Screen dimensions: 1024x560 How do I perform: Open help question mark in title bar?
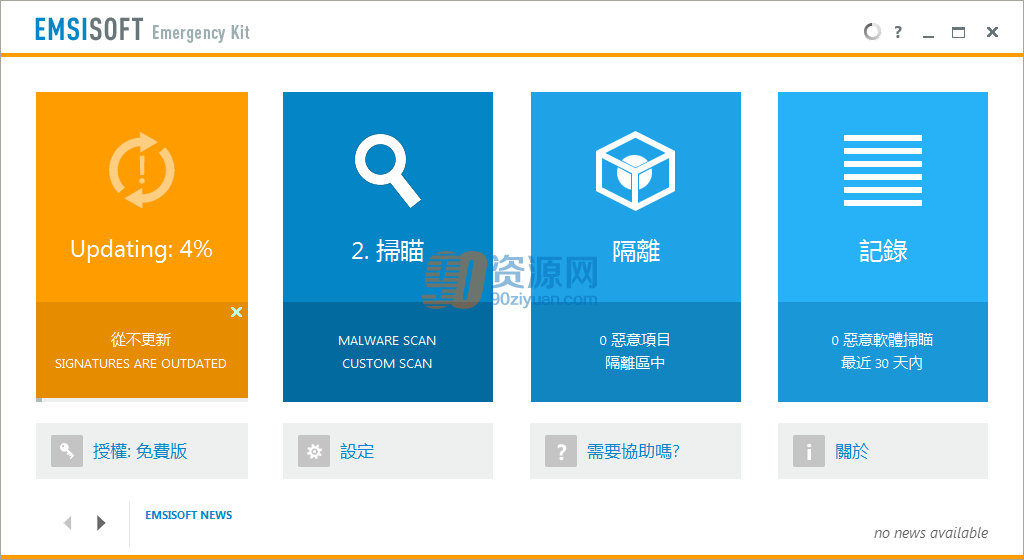pos(899,32)
